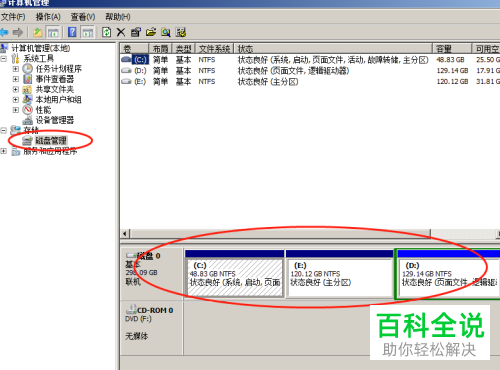Click the 布局 column header
The image size is (500, 370).
(160, 49)
